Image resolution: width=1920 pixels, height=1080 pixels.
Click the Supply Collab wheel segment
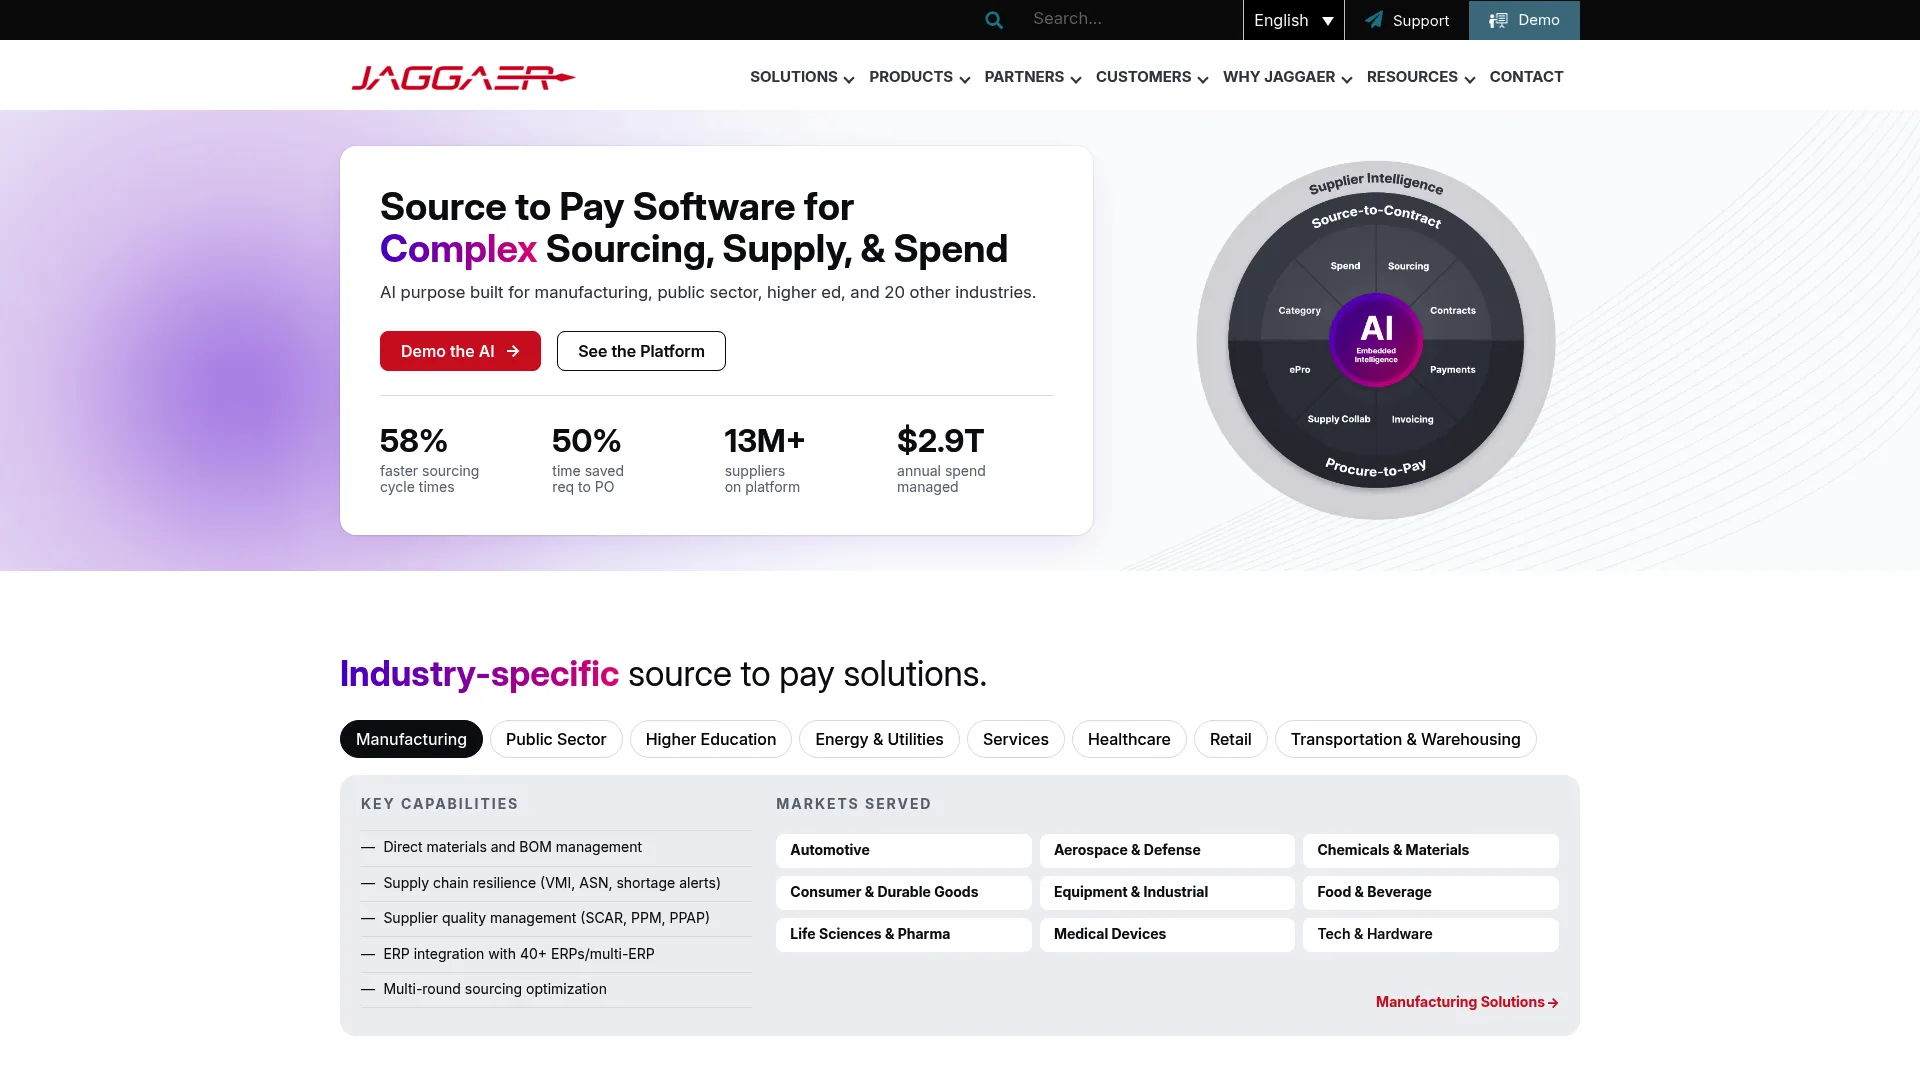pos(1339,419)
